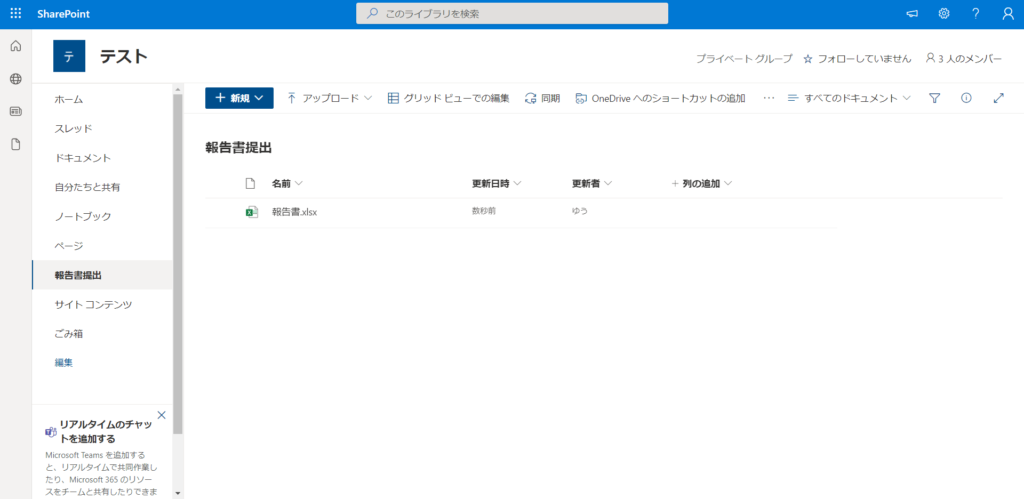Click the テスト site title
1024x499 pixels.
(x=124, y=57)
